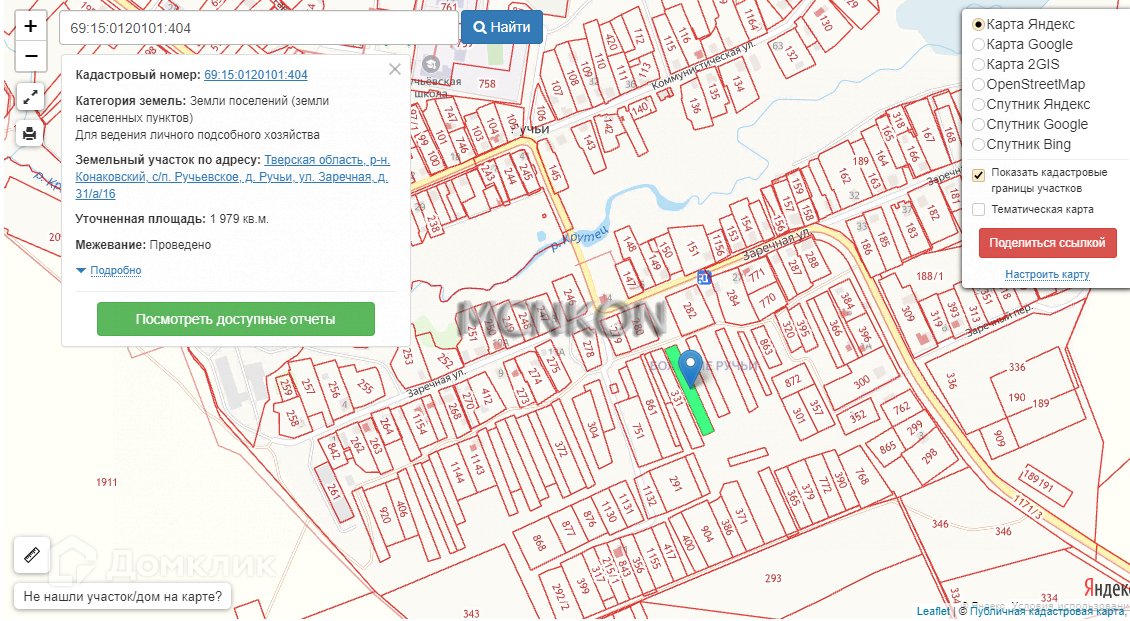Click parcel number 372
Screen dimensions: 1130x621
coord(561,449)
